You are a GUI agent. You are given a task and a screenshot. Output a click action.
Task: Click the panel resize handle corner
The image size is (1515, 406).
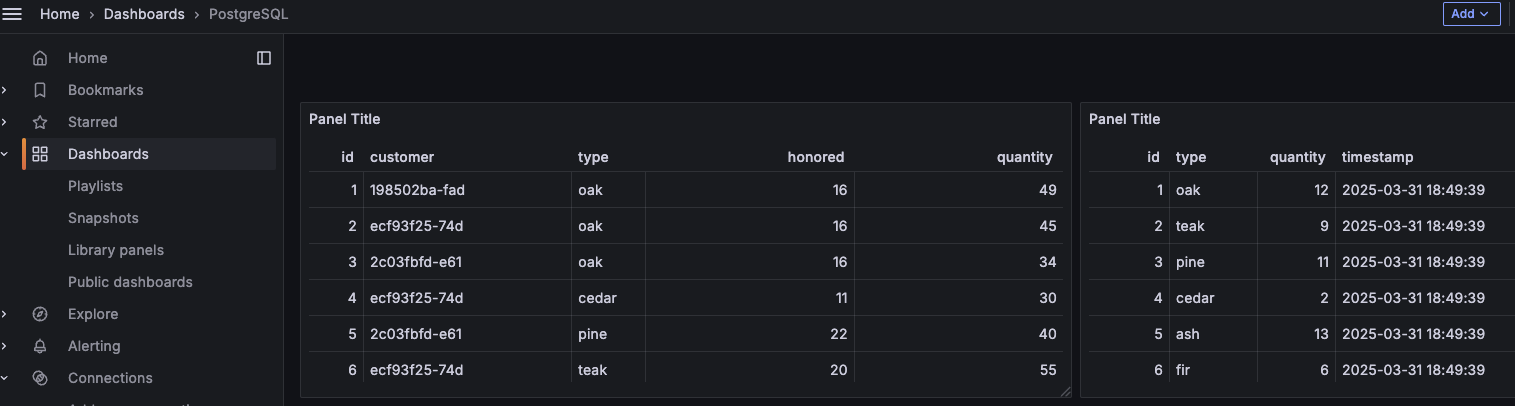(1066, 392)
